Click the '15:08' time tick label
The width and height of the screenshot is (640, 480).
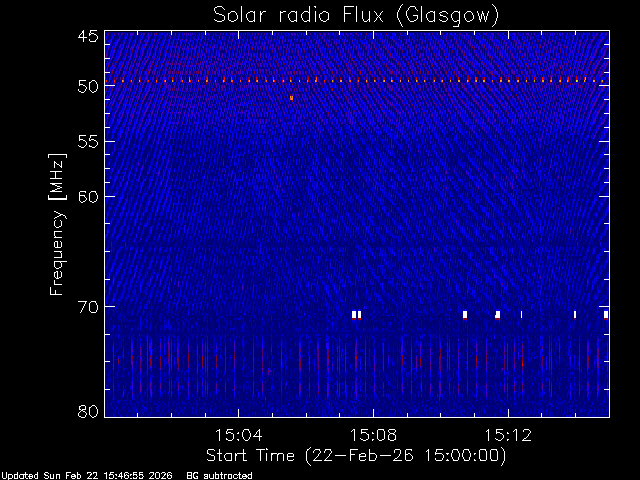coord(373,435)
